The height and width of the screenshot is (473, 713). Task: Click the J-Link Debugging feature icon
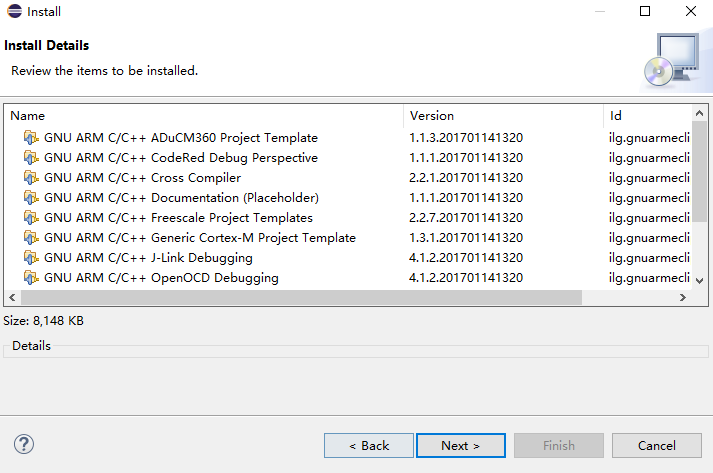pos(31,257)
